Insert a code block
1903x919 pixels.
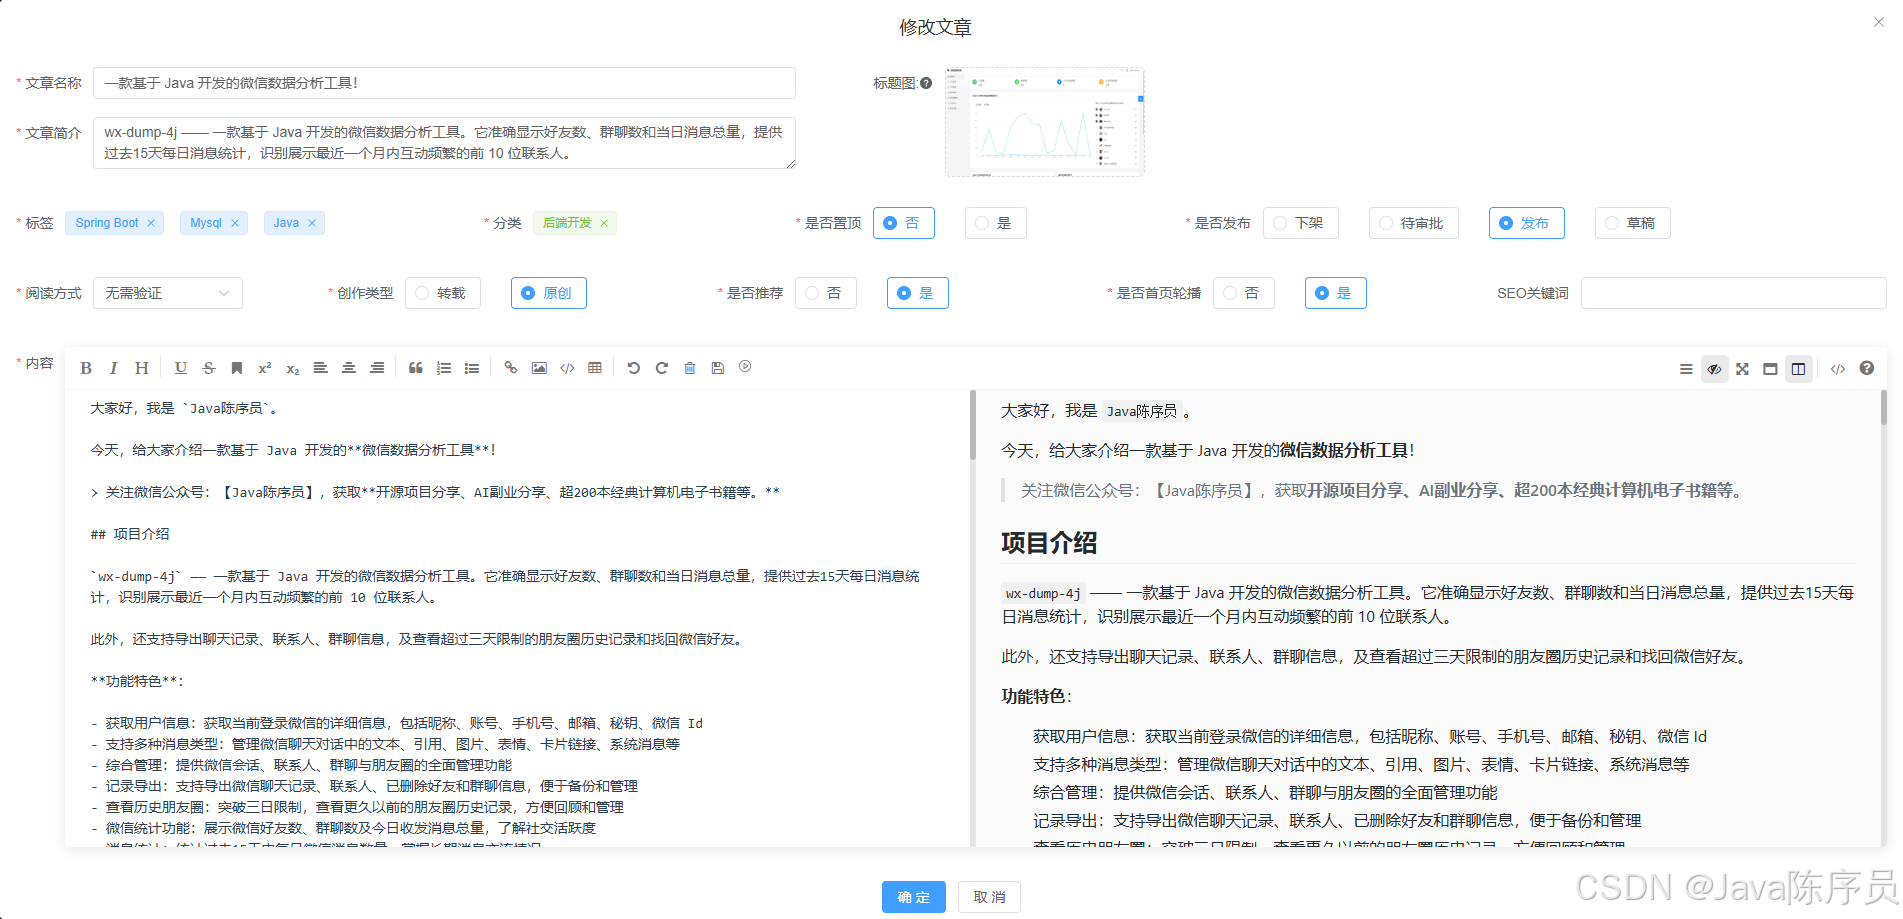click(567, 368)
